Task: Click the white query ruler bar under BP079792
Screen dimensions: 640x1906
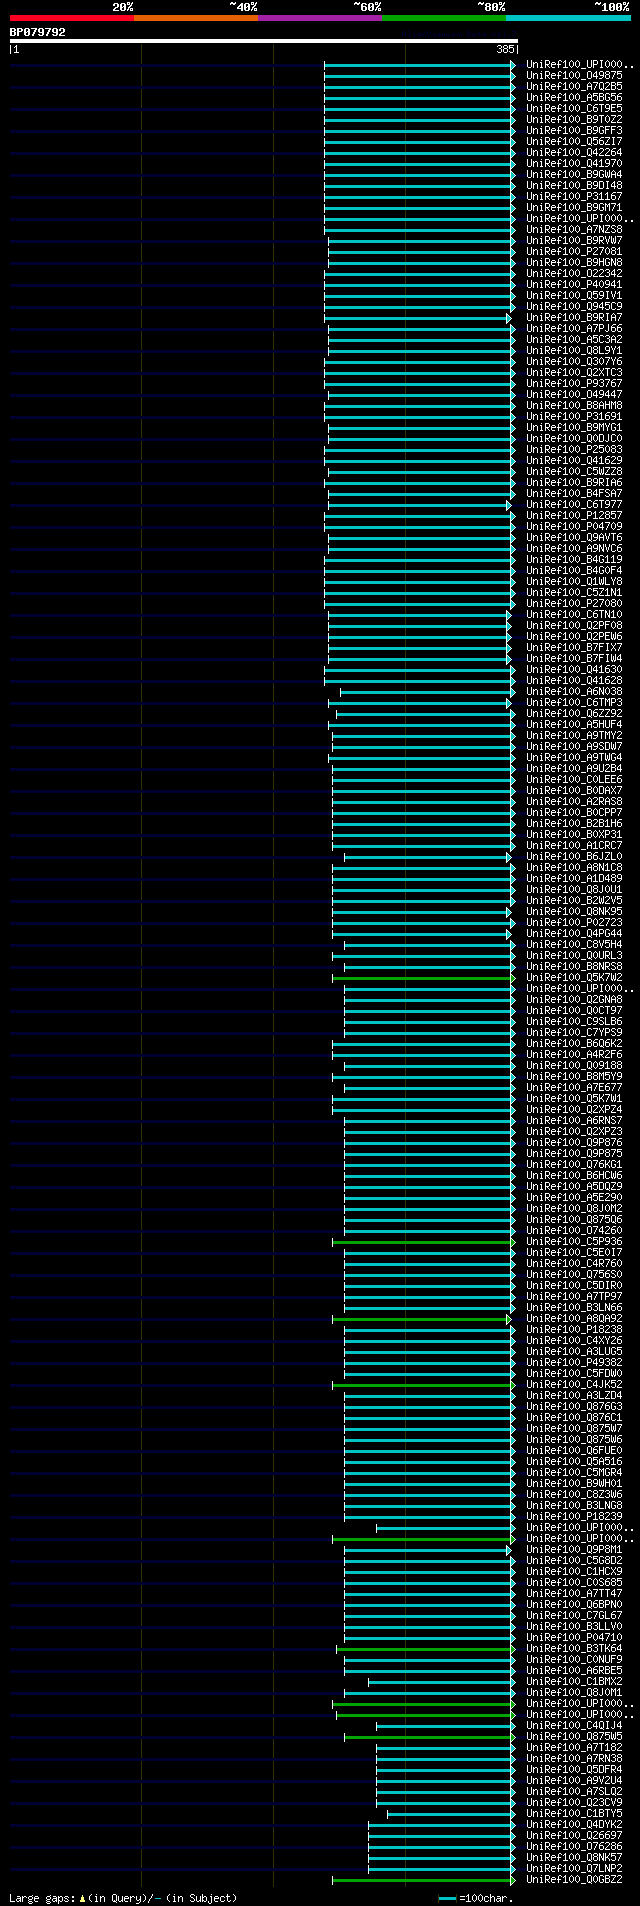Action: [x=263, y=41]
